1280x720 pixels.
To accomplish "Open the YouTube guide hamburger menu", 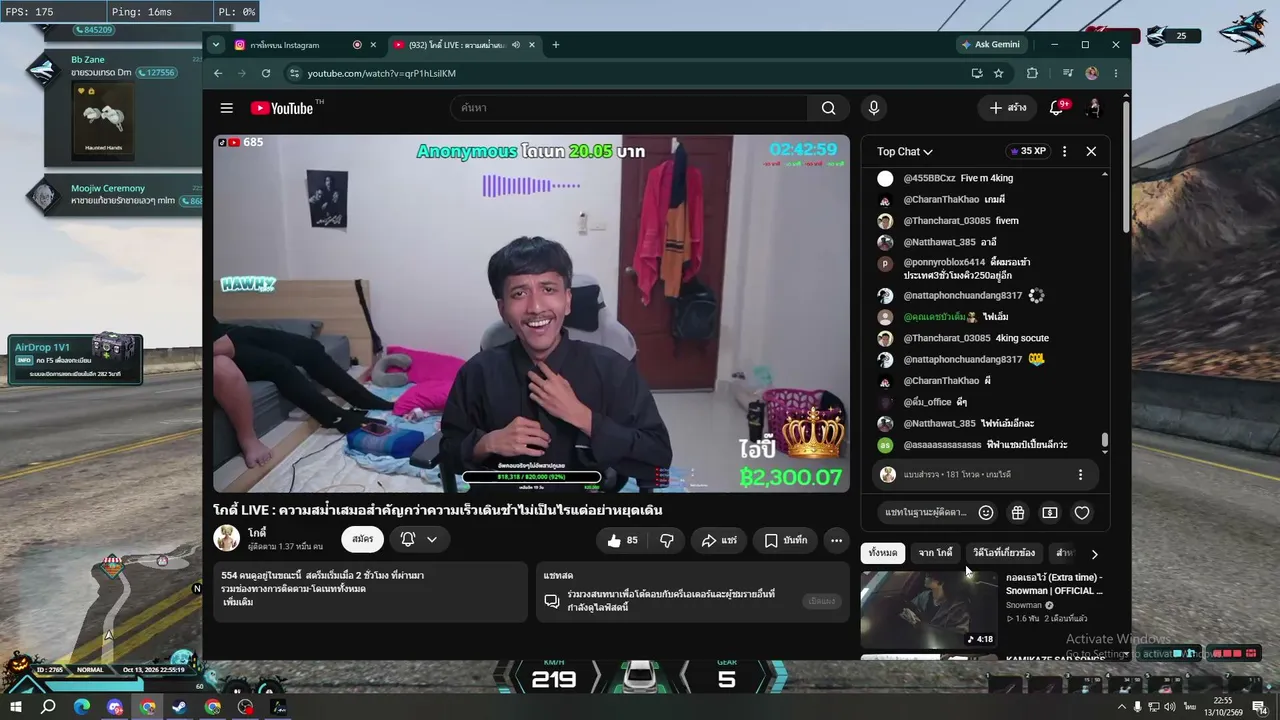I will click(x=227, y=108).
